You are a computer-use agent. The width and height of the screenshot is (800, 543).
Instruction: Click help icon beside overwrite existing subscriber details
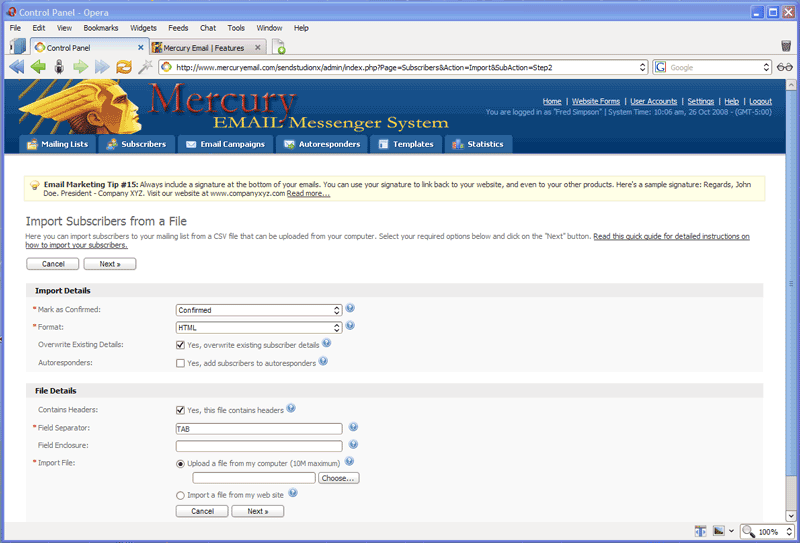coord(327,343)
